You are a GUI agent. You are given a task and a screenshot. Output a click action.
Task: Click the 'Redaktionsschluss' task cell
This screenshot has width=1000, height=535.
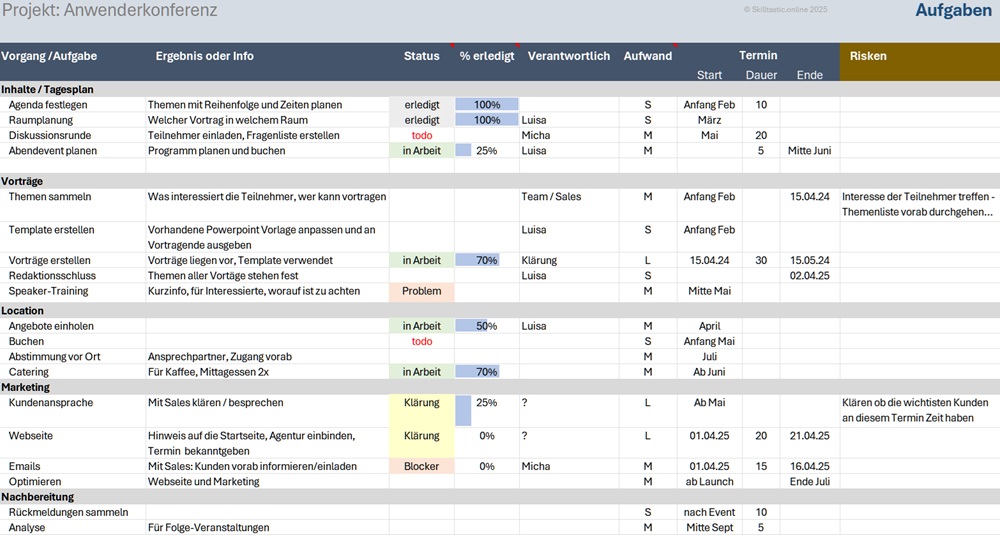73,275
